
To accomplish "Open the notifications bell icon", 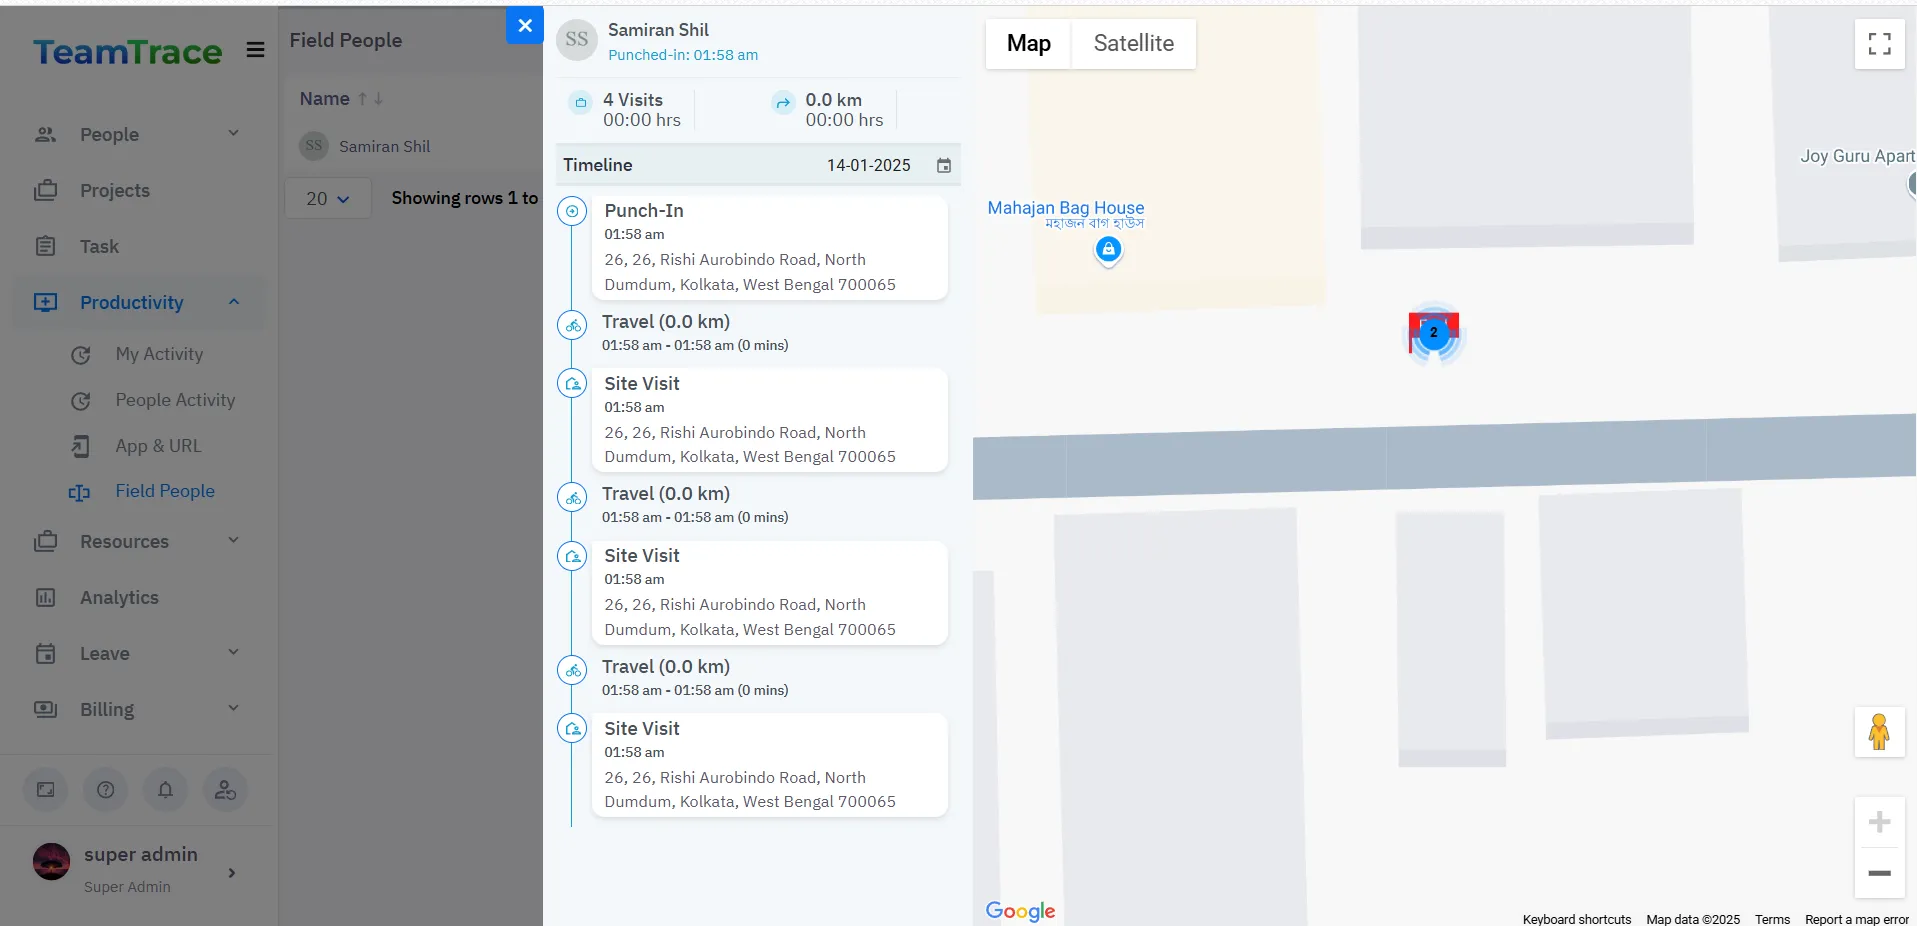I will [x=165, y=790].
